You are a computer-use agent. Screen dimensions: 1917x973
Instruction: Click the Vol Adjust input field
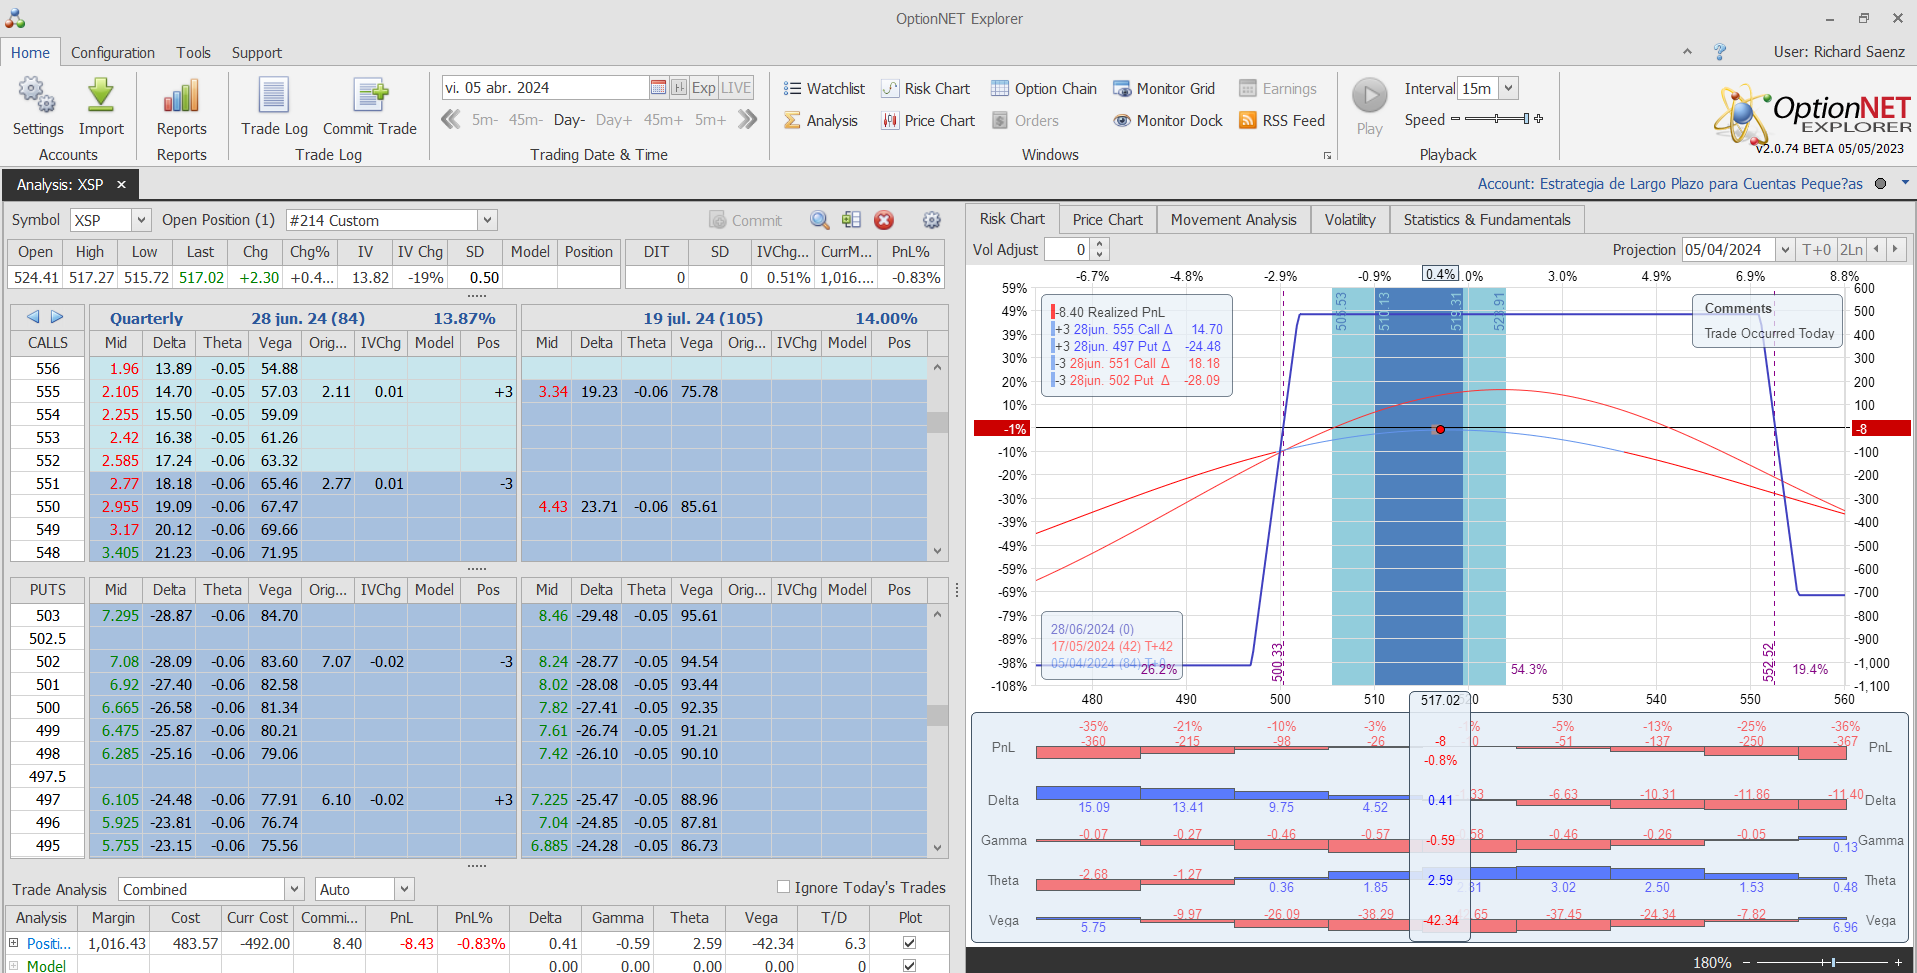(x=1066, y=250)
